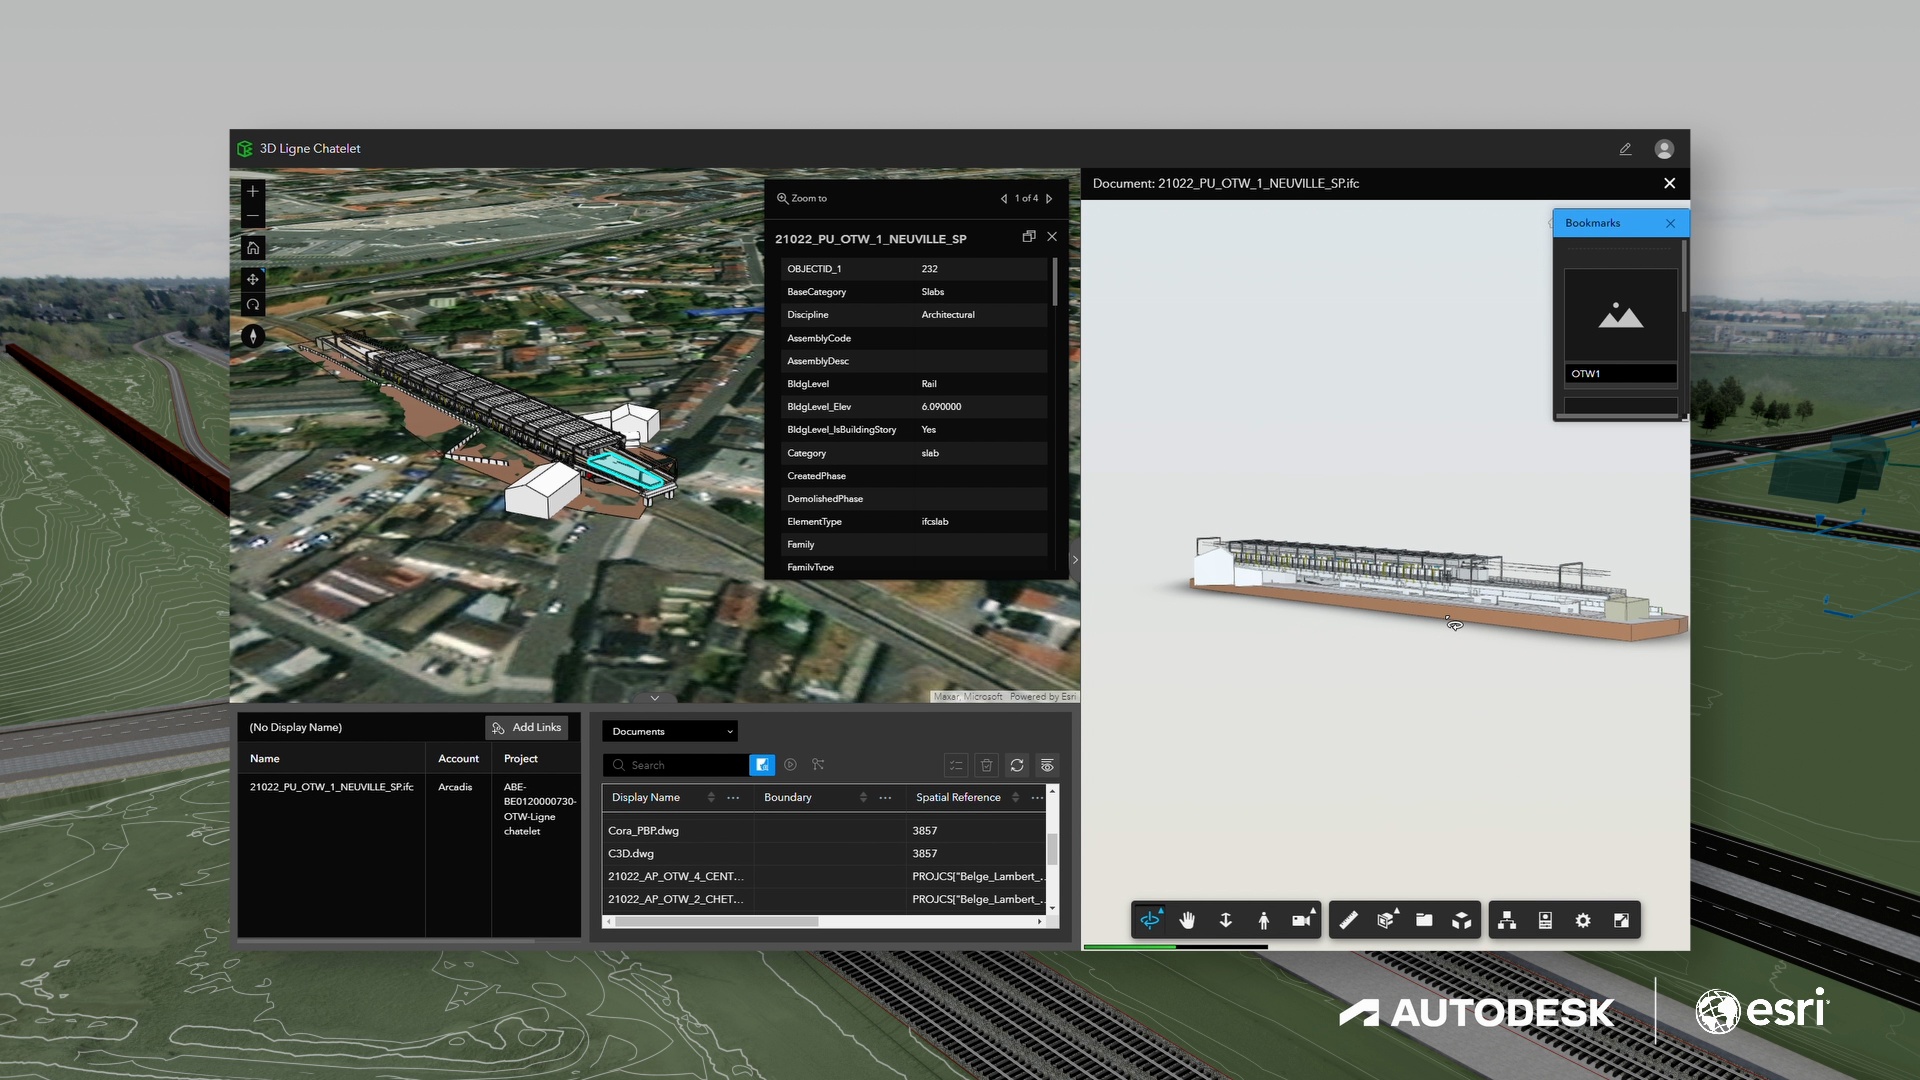
Task: Click the selection path tool icon
Action: (818, 765)
